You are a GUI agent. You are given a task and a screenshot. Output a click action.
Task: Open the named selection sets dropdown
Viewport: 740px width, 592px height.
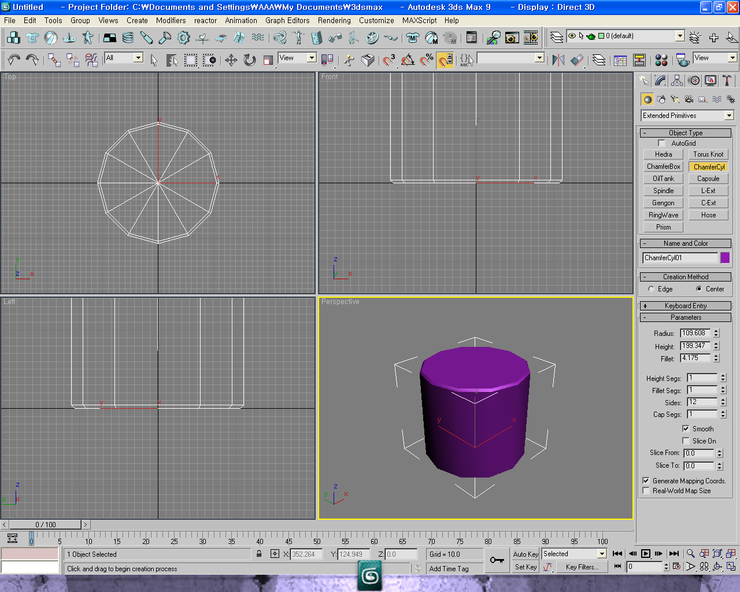(x=511, y=58)
